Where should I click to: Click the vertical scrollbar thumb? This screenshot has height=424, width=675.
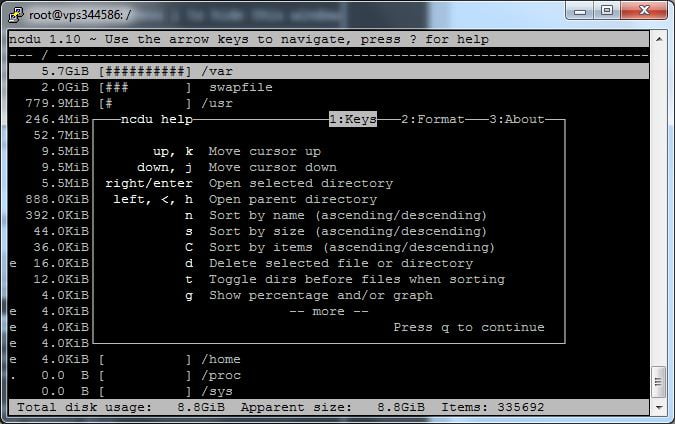[659, 382]
